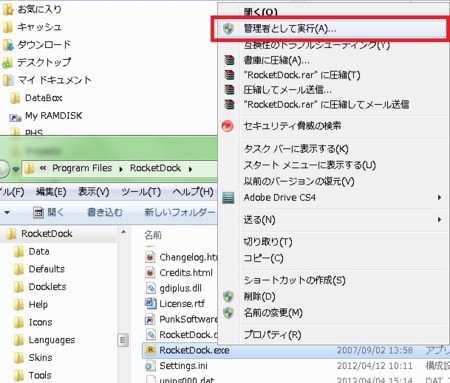Open Adobe Drive CS4 submenu entry
This screenshot has width=450, height=383.
point(279,197)
